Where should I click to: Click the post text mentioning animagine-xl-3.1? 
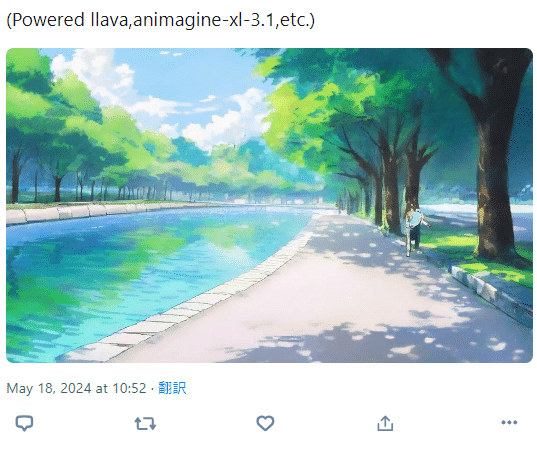pos(160,20)
